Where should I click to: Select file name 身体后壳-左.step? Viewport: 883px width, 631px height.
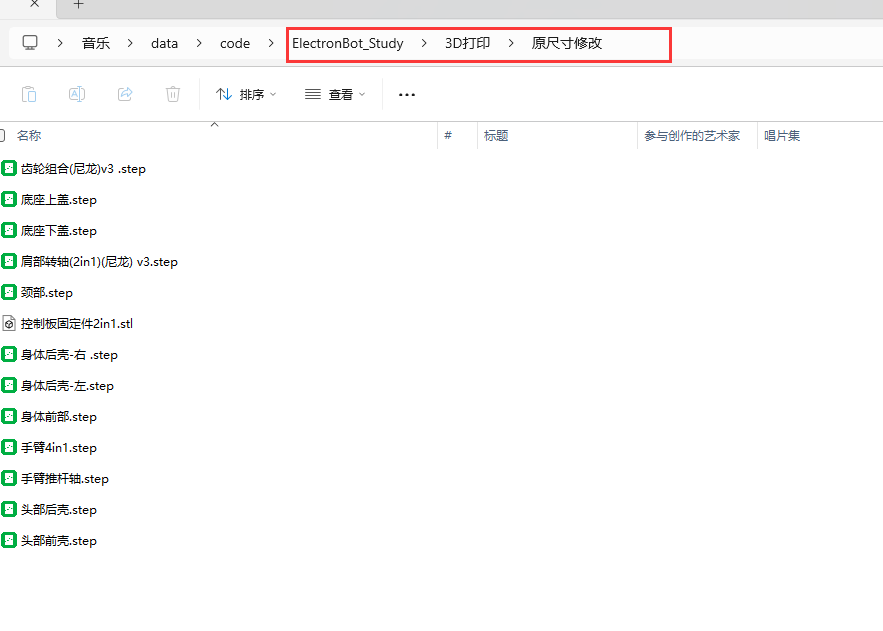coord(67,386)
